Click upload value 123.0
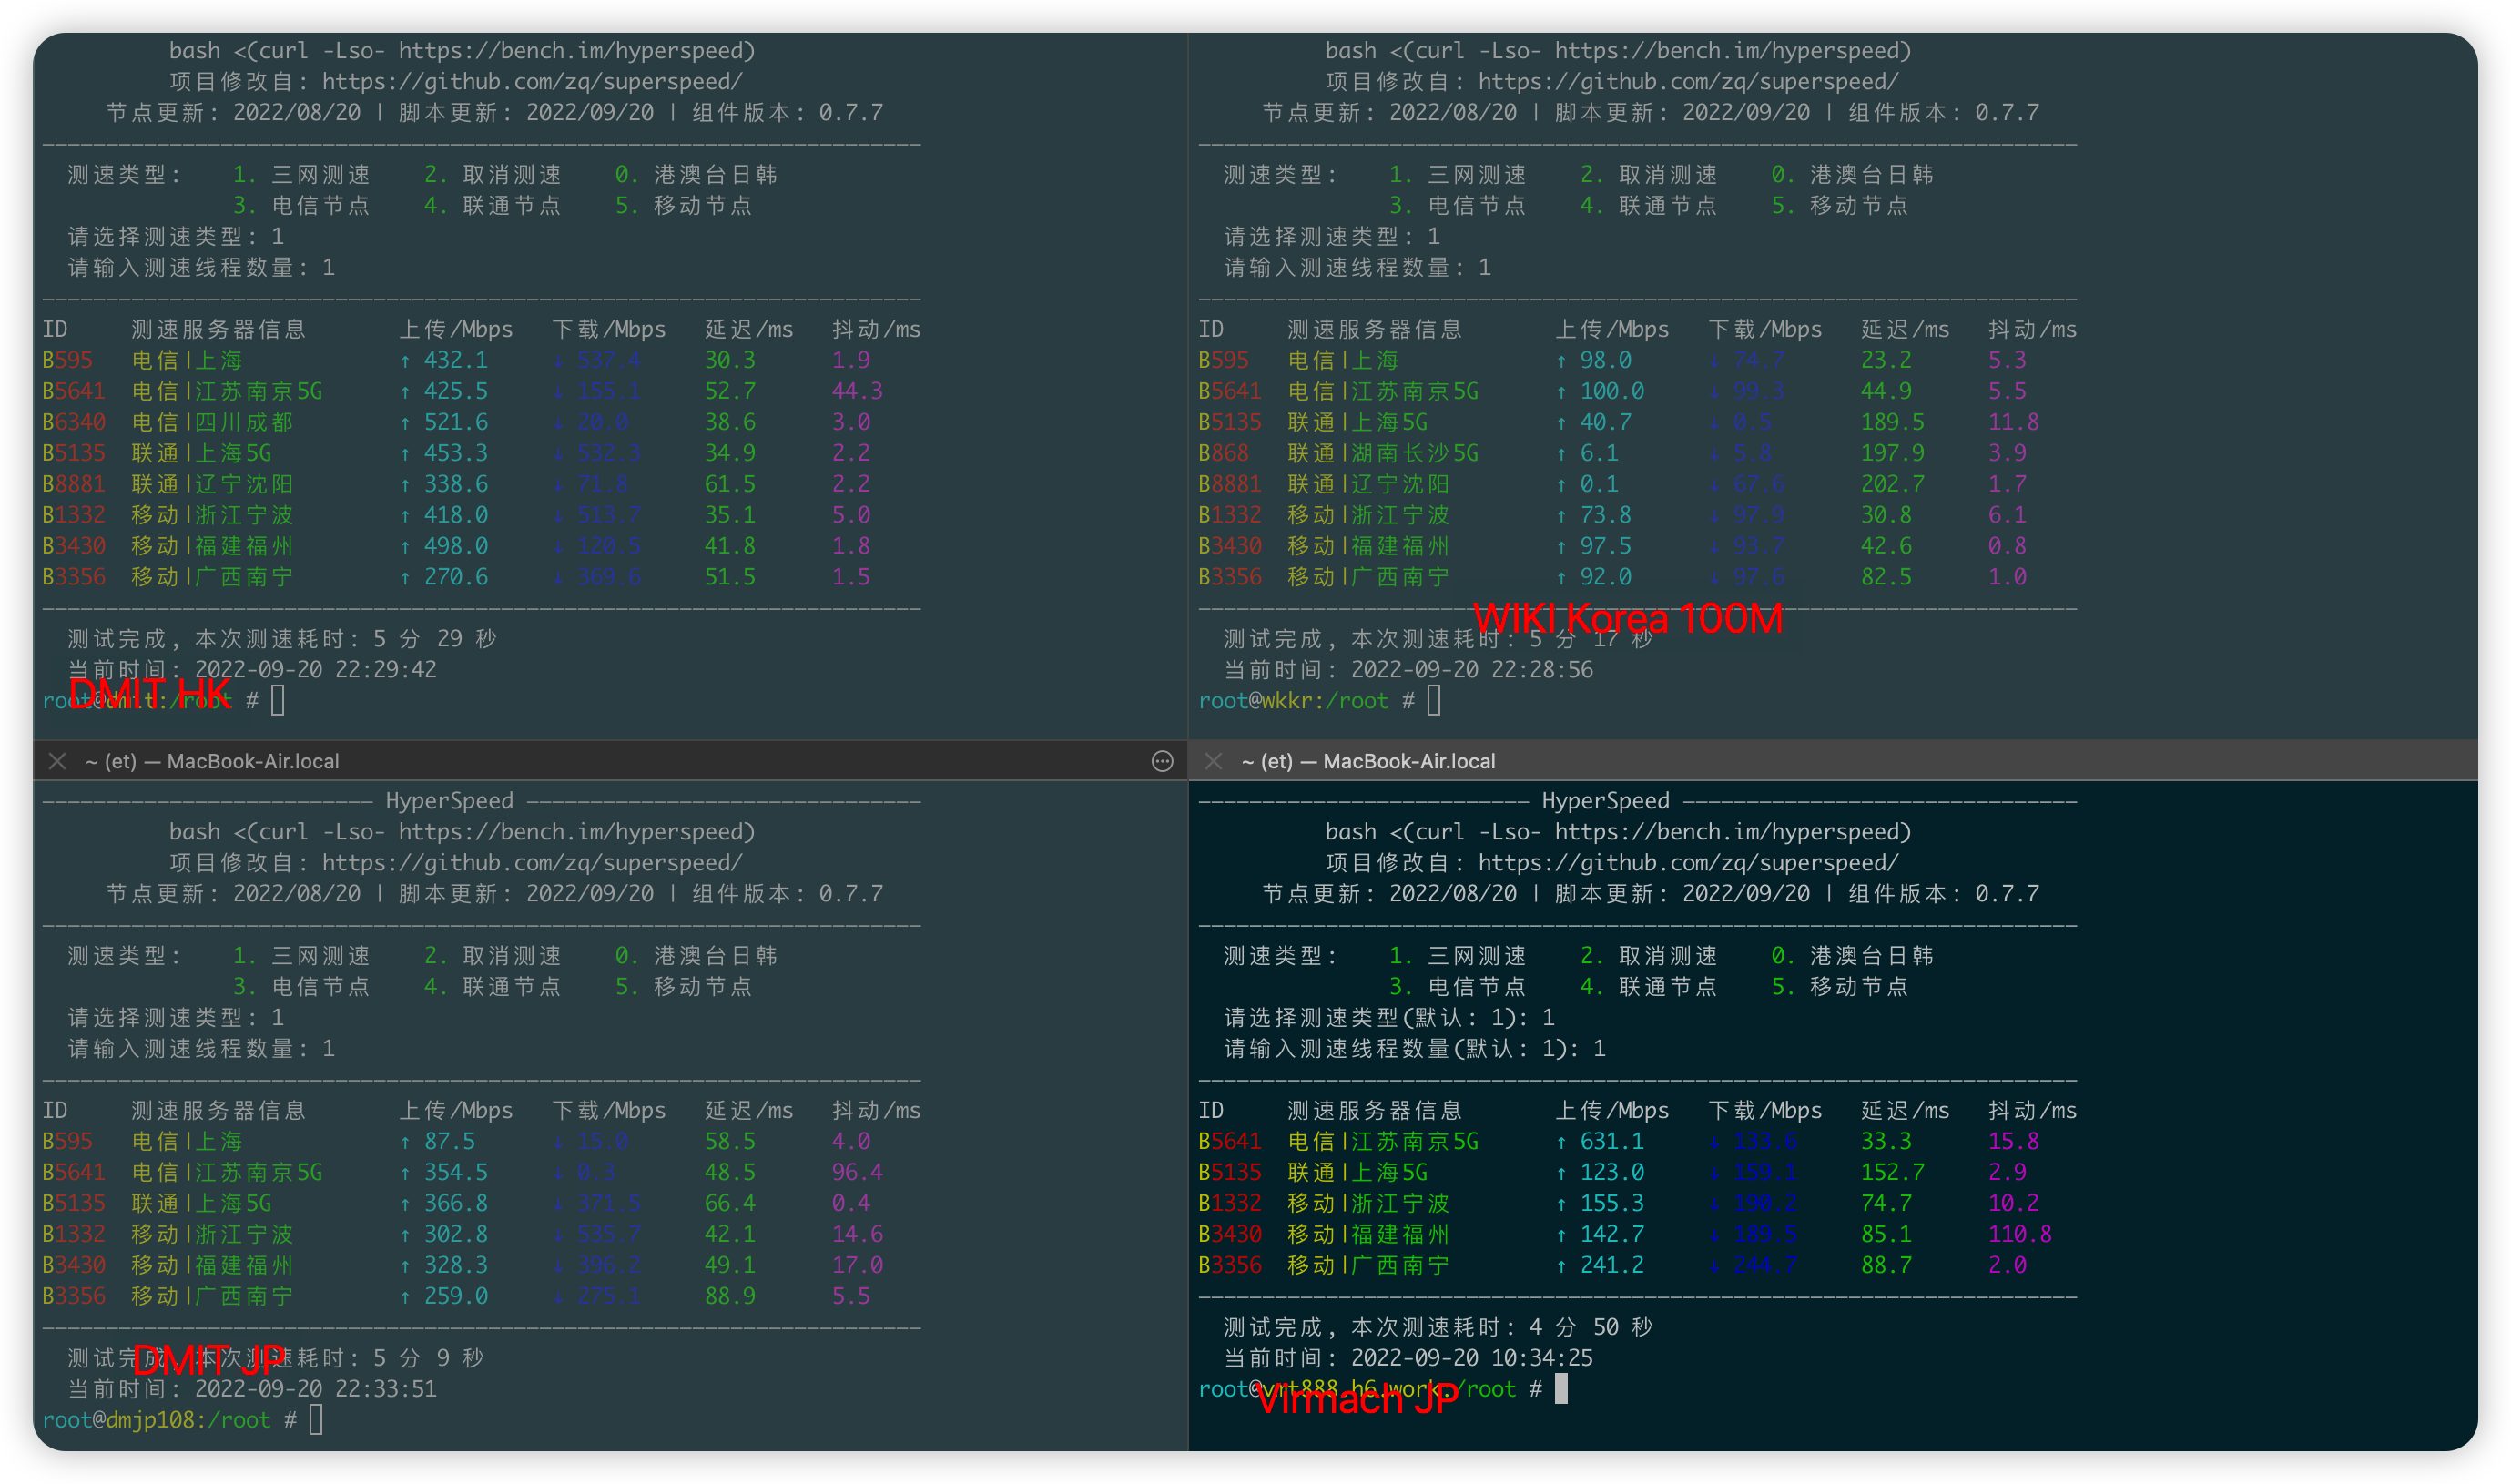Image resolution: width=2511 pixels, height=1484 pixels. 1611,1171
